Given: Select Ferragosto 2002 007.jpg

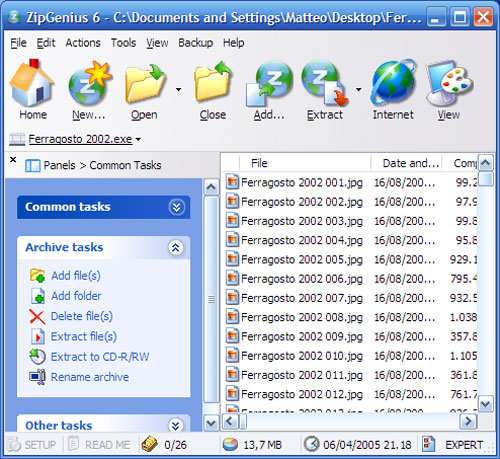Looking at the screenshot, I should coord(302,298).
